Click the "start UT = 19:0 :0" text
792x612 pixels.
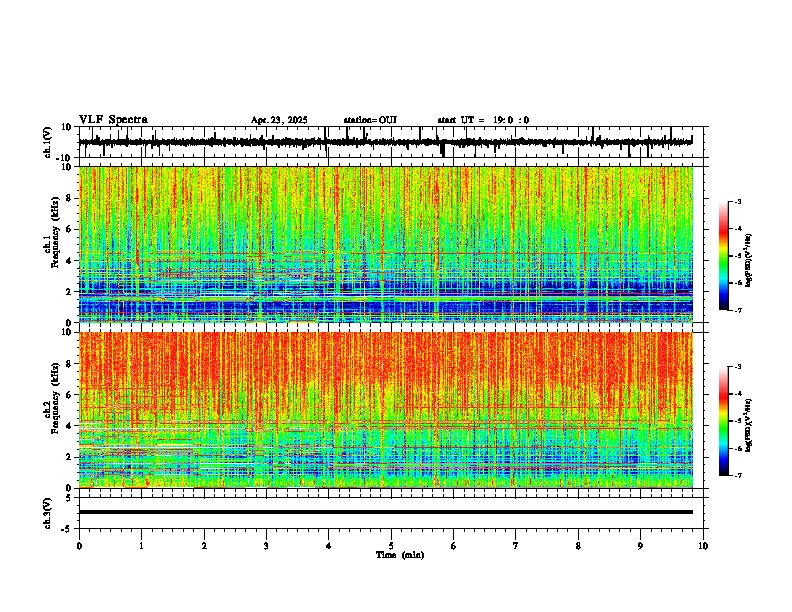point(483,120)
